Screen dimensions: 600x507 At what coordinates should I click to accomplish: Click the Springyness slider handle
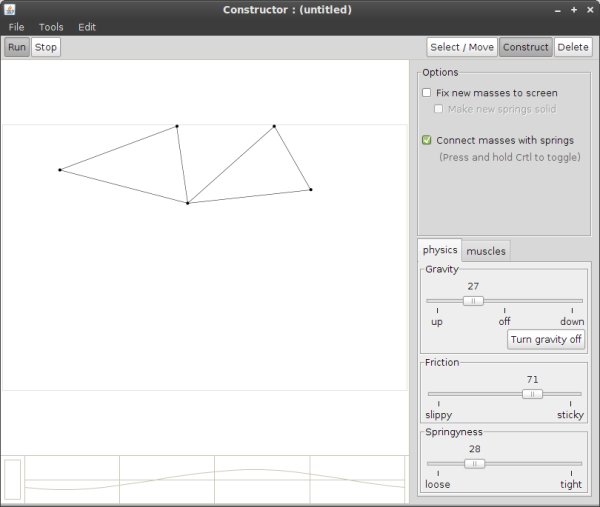coord(475,463)
